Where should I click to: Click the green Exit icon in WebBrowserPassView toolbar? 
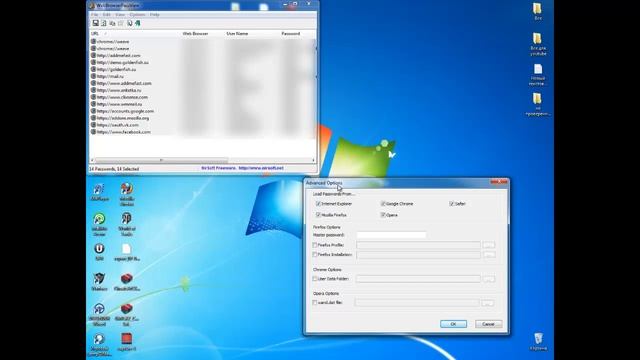click(138, 23)
